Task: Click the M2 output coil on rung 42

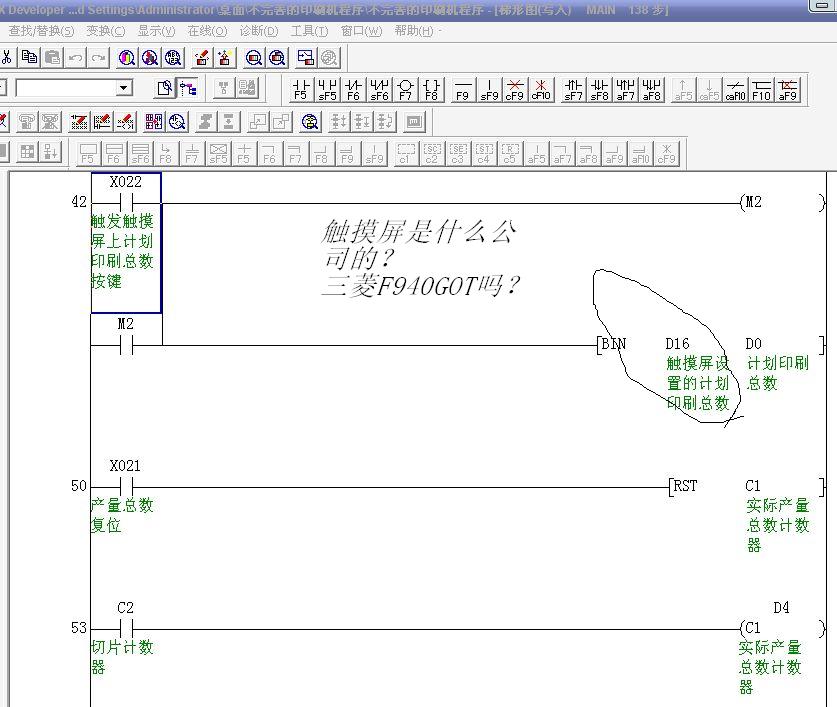Action: pyautogui.click(x=752, y=202)
